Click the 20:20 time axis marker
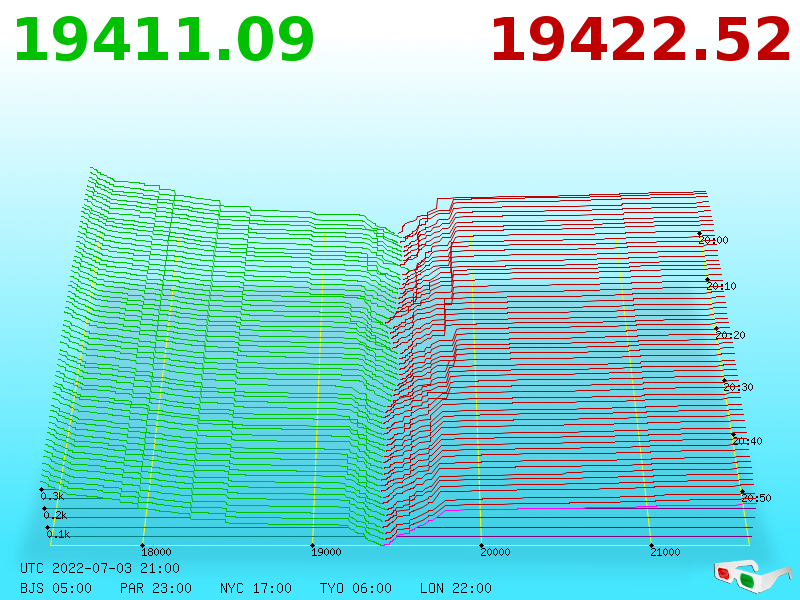The image size is (800, 600). tap(731, 335)
